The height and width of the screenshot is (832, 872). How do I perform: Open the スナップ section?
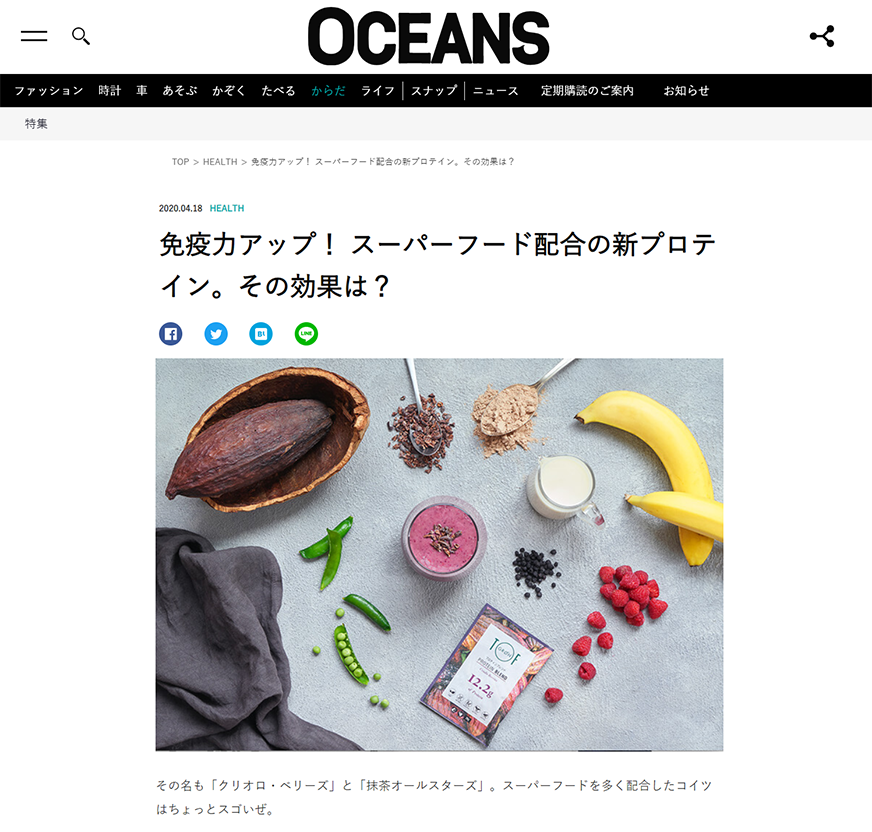pyautogui.click(x=434, y=91)
